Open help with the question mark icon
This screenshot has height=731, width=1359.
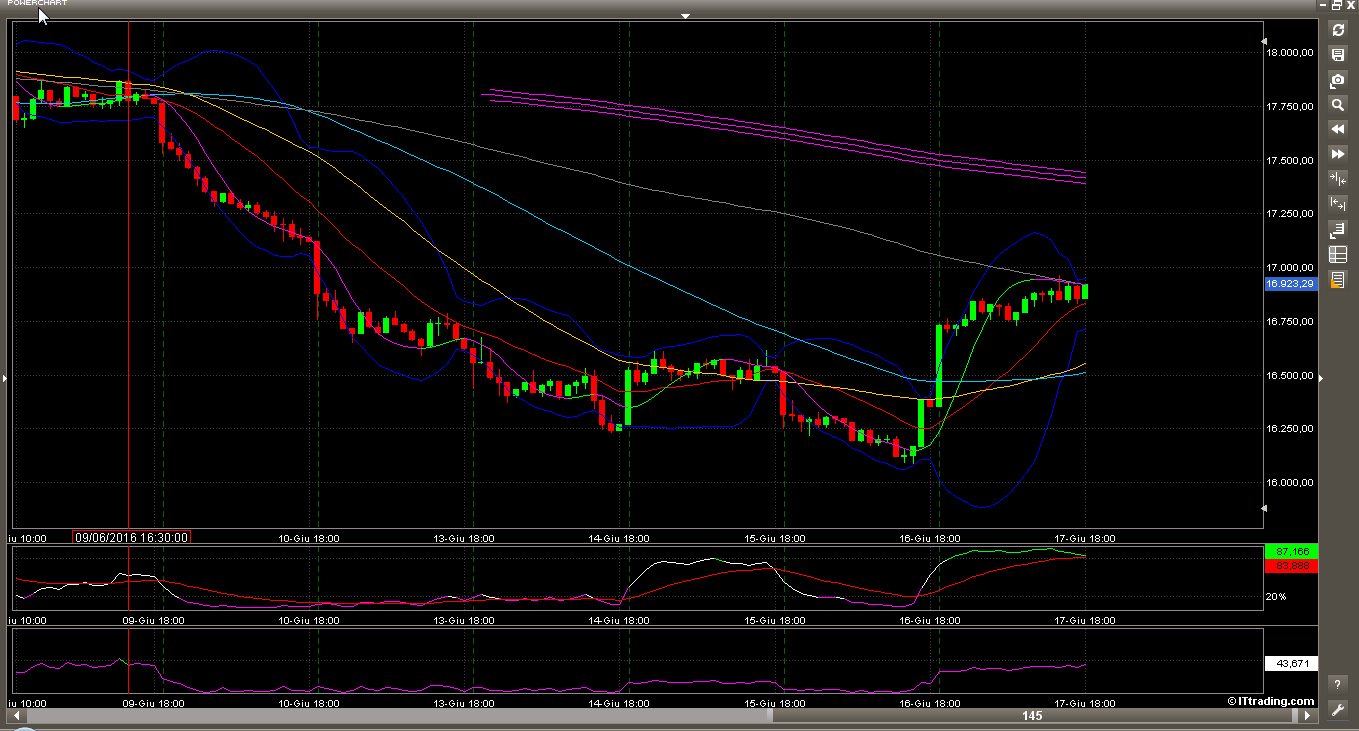coord(1337,684)
